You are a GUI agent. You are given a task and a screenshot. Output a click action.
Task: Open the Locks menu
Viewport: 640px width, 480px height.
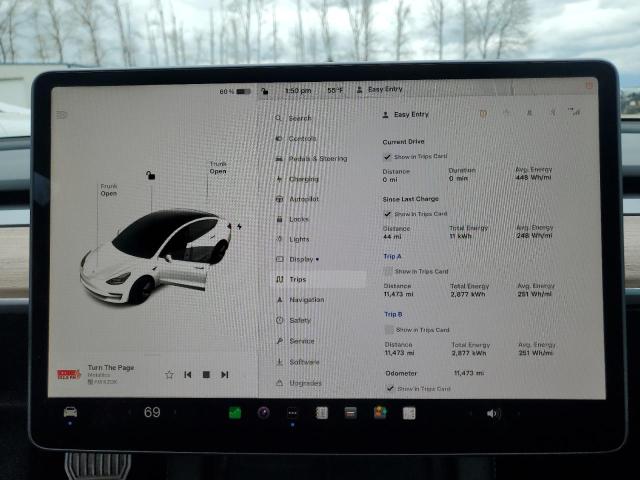tap(293, 219)
